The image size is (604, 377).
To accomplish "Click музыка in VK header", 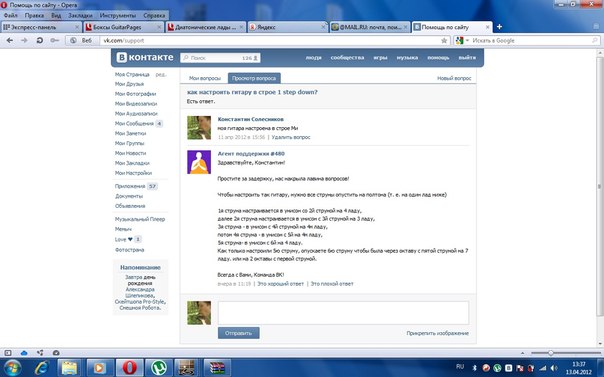I will tap(407, 57).
